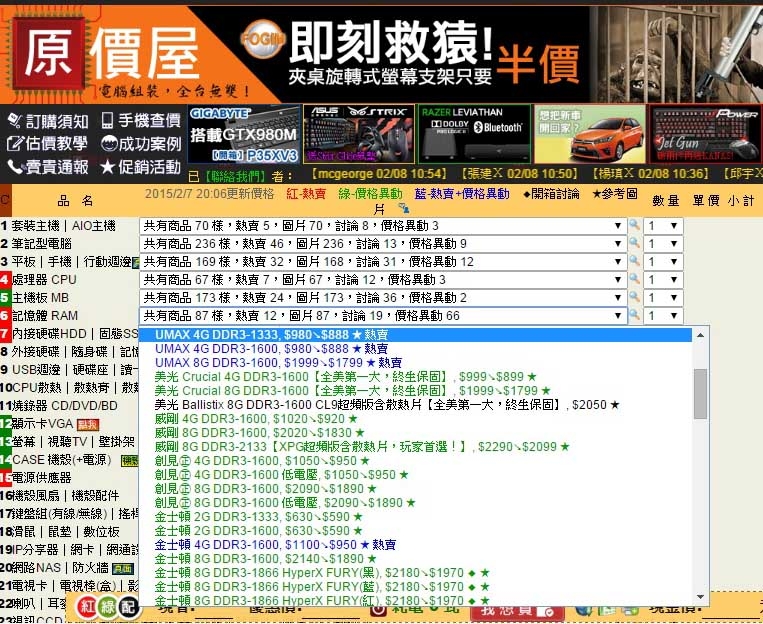
Task: Expand the 主機板 MB product dropdown
Action: click(383, 298)
